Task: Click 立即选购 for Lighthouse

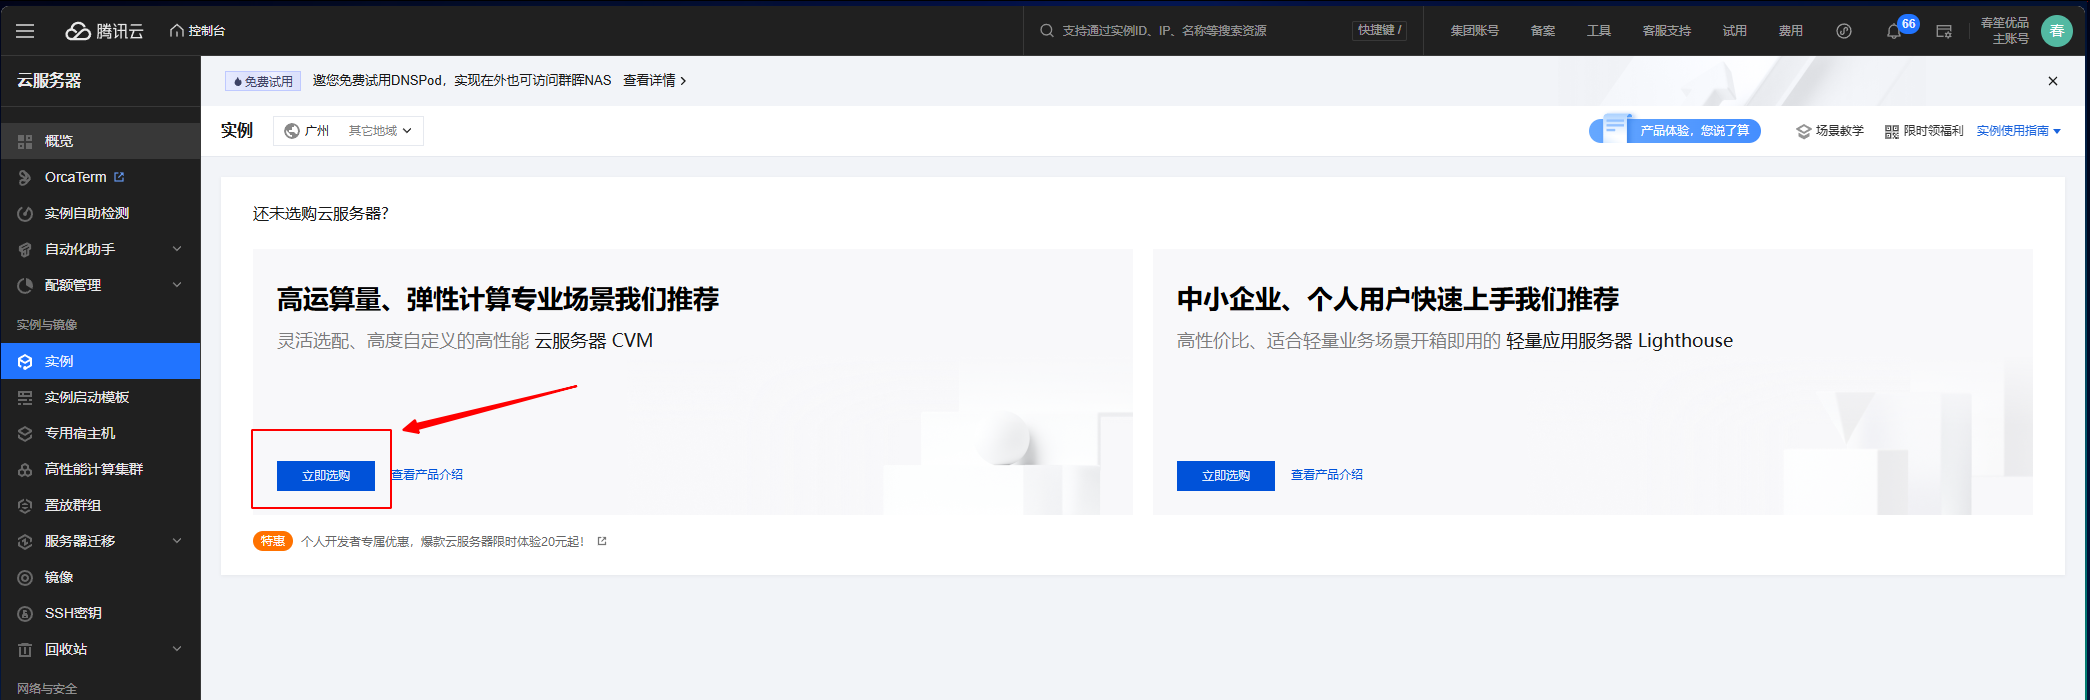Action: (1226, 476)
